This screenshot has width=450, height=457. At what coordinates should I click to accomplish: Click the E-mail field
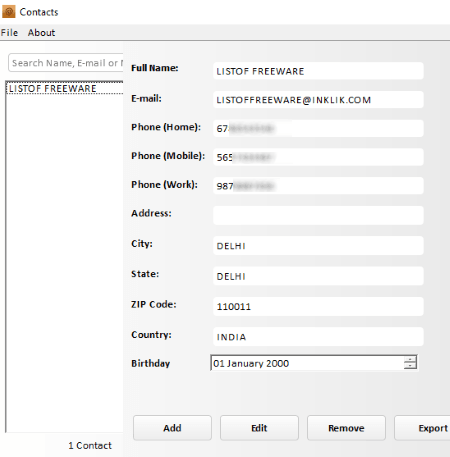point(318,100)
